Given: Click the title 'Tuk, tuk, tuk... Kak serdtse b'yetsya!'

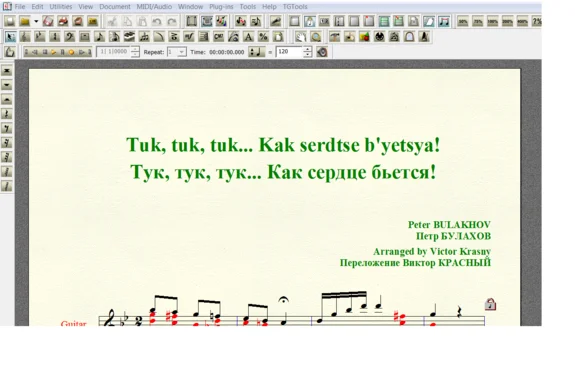Looking at the screenshot, I should (x=283, y=145).
